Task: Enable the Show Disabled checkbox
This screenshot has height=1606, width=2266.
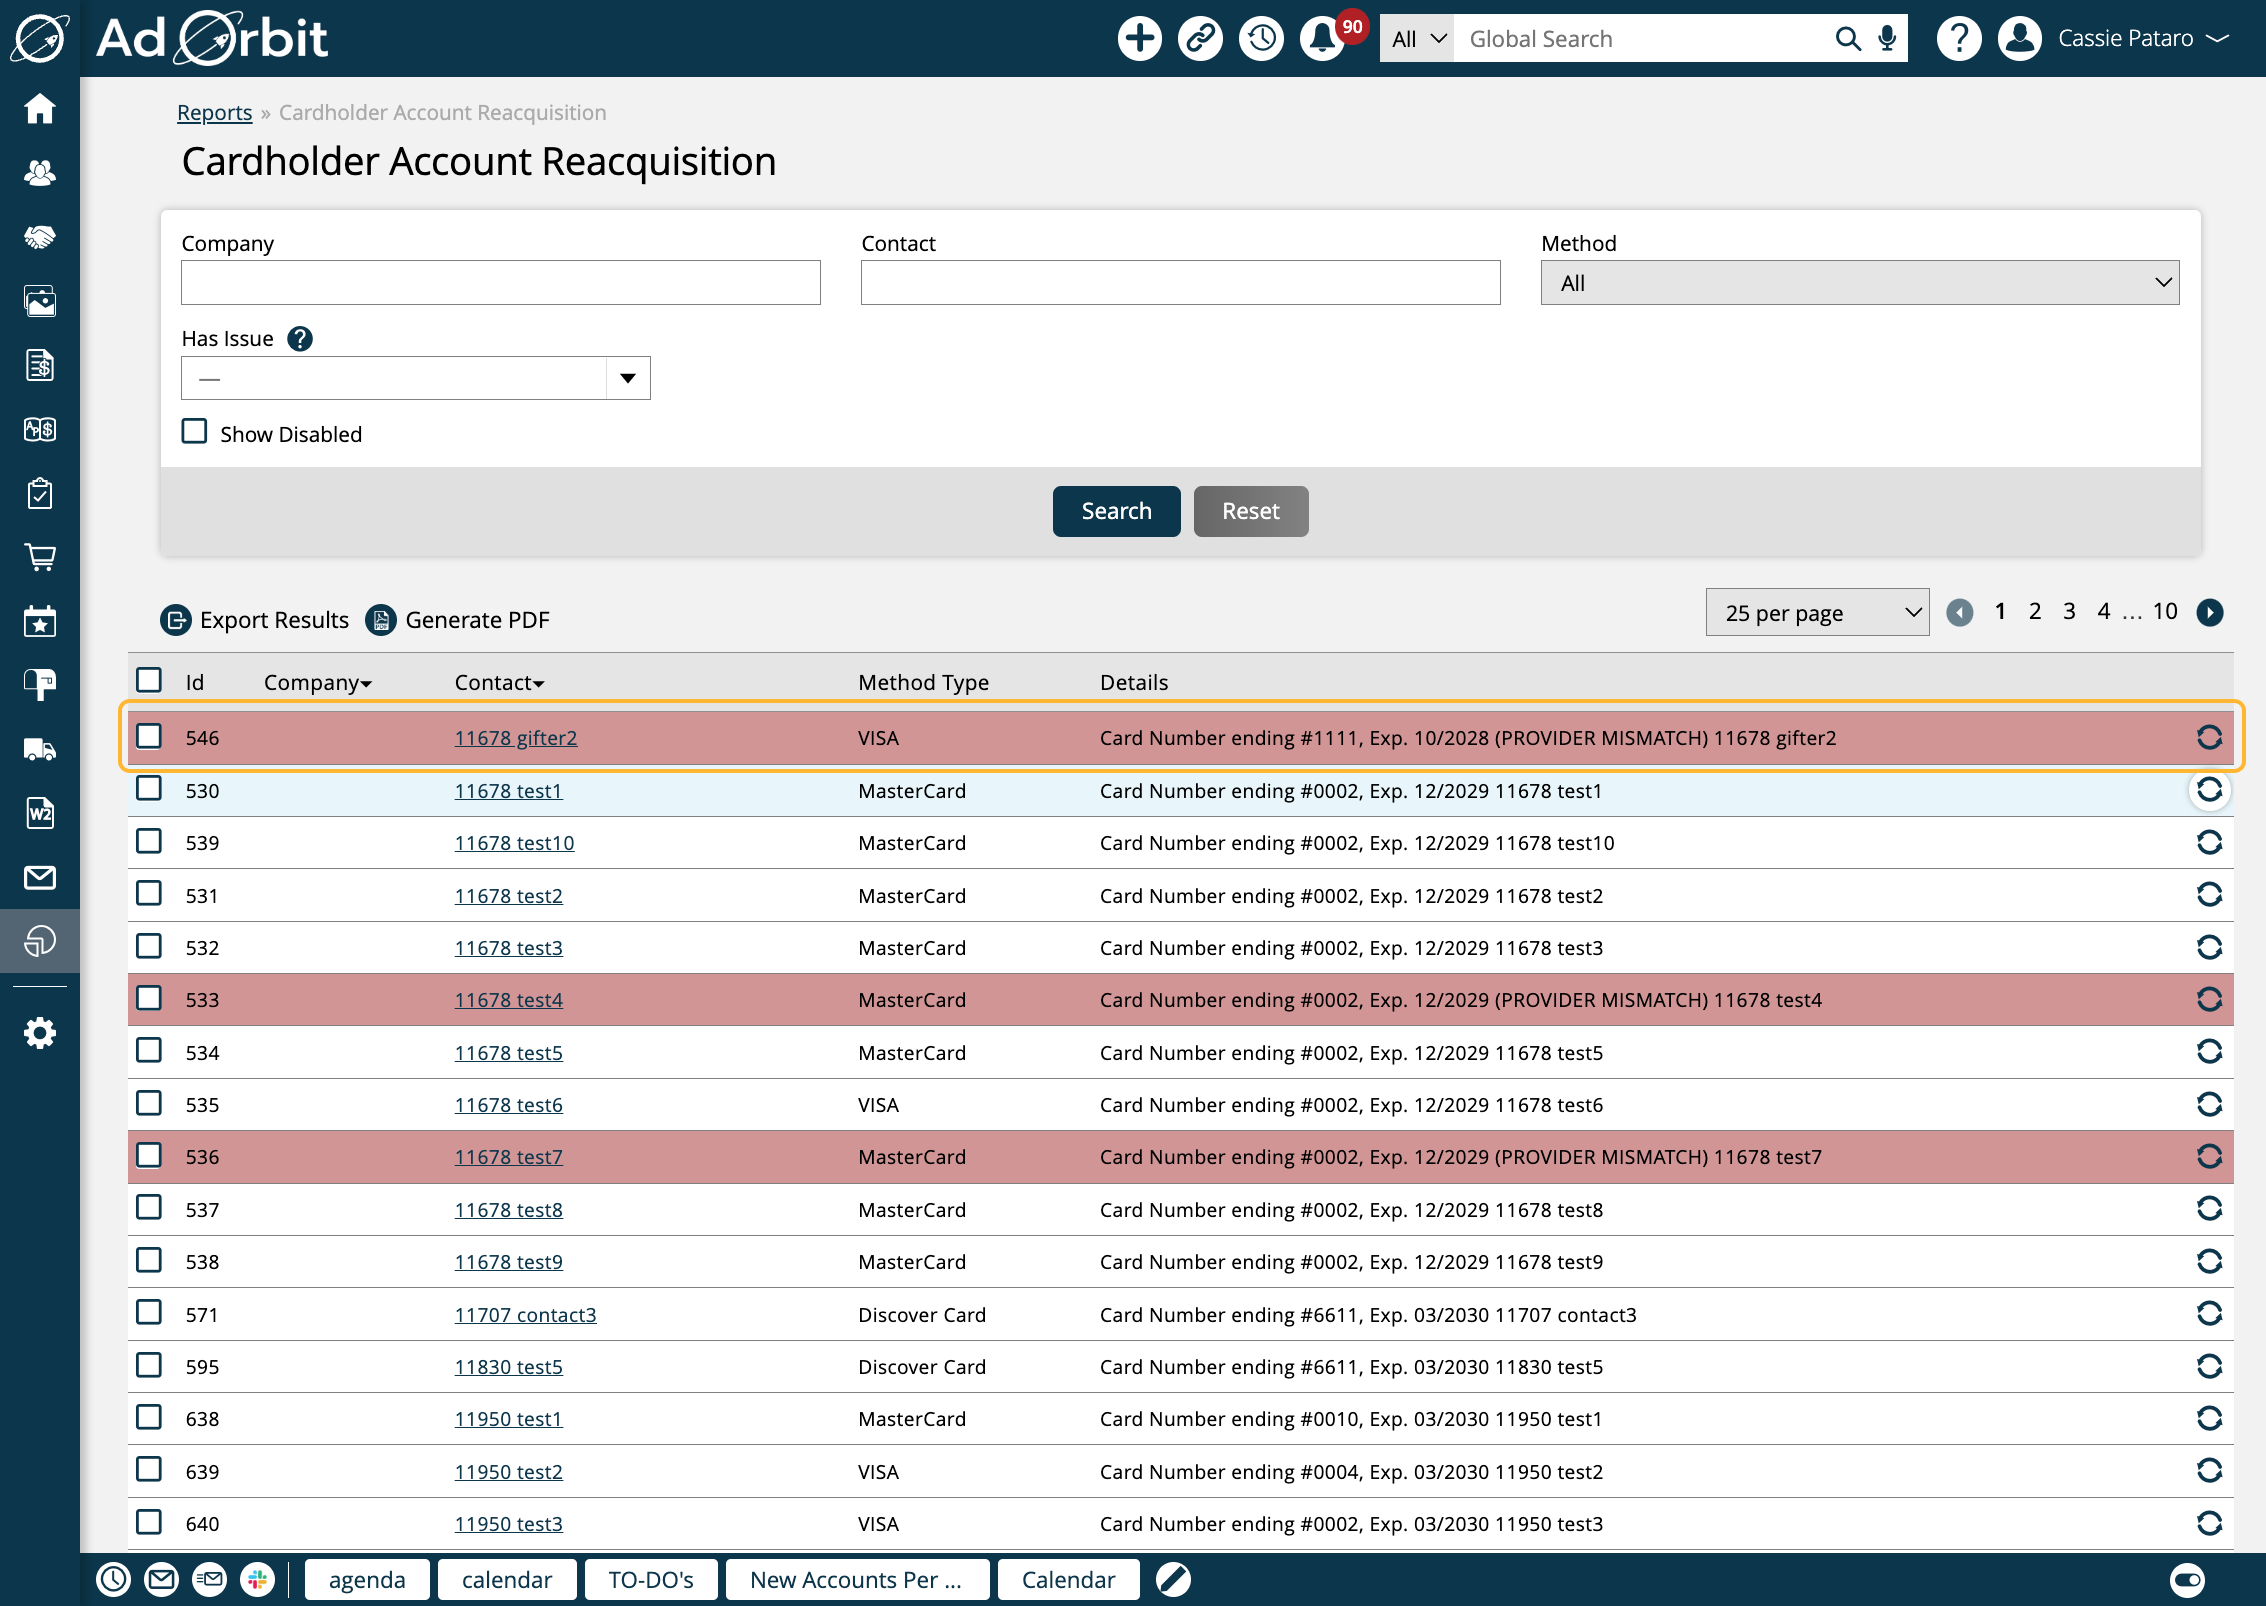Action: pos(195,432)
